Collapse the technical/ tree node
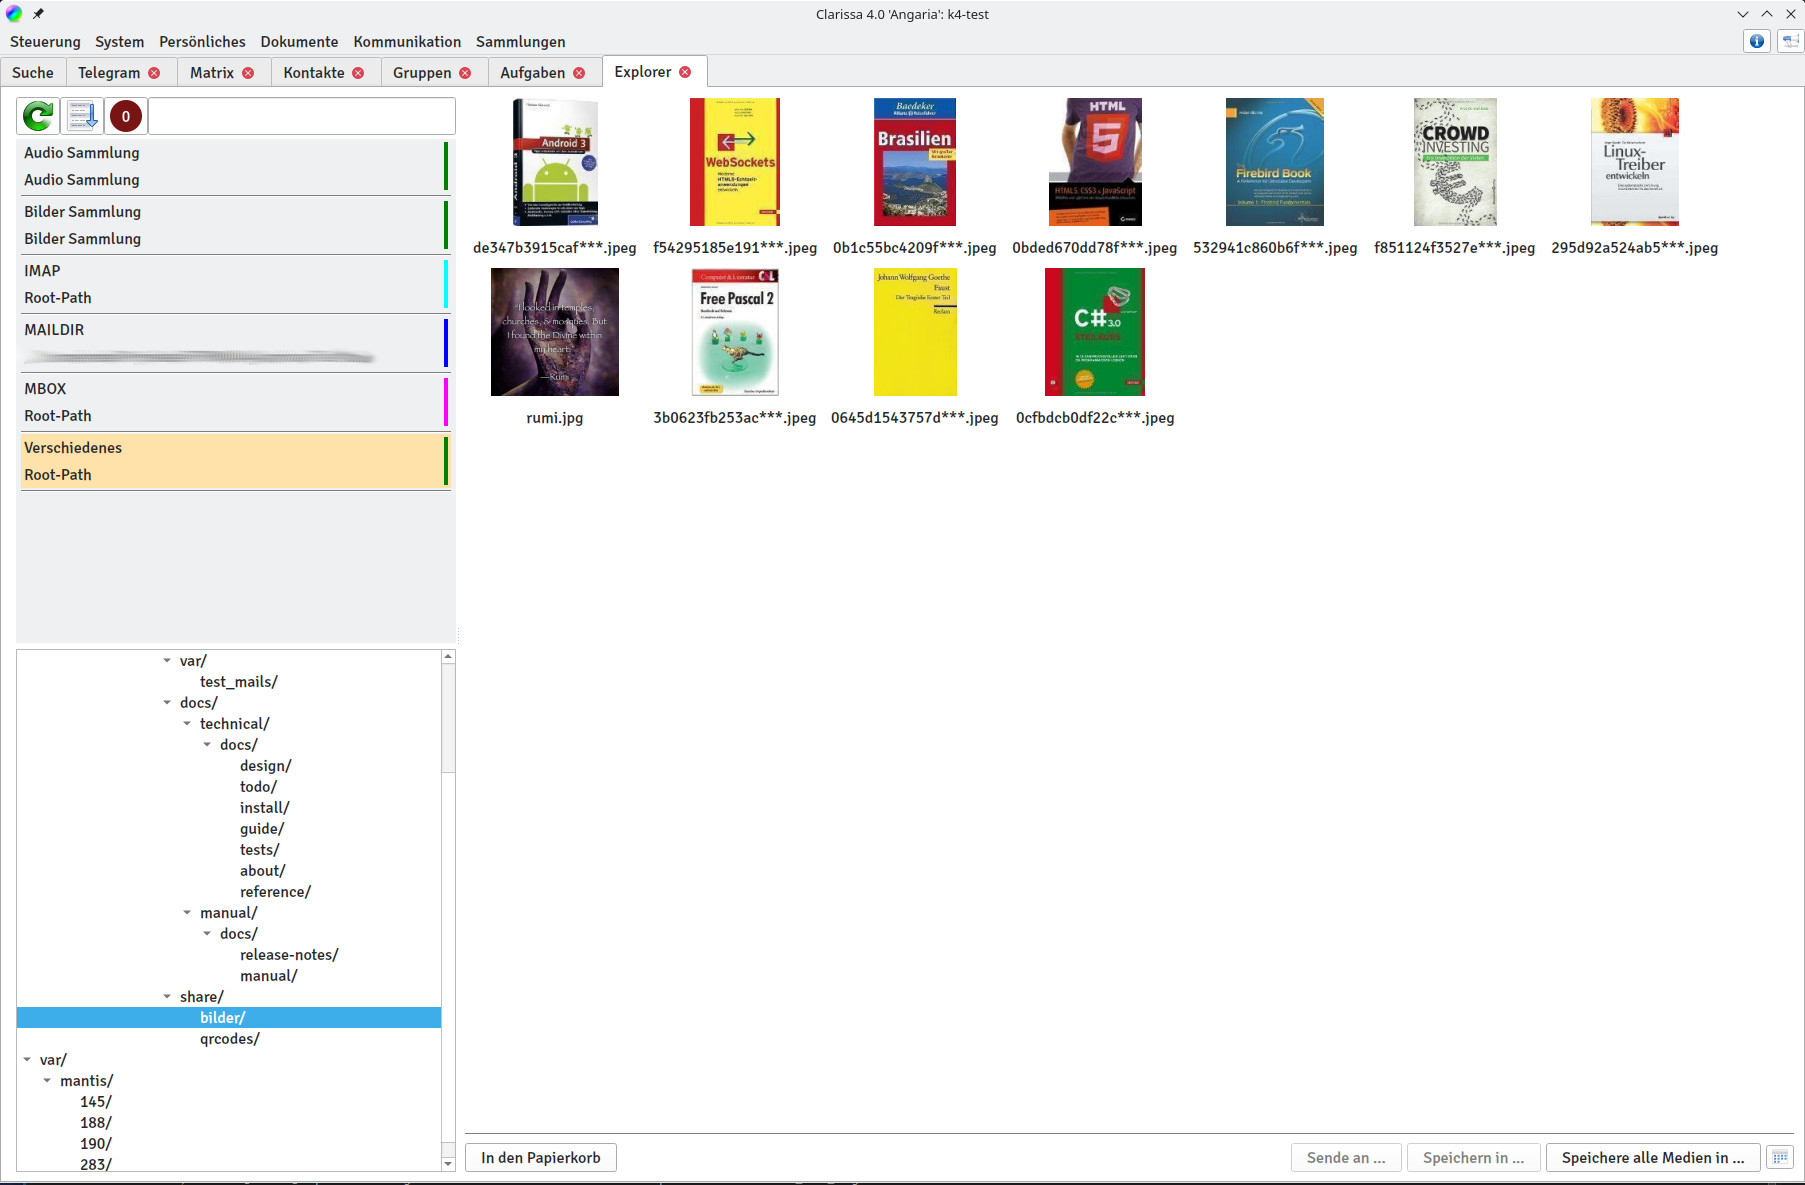This screenshot has width=1805, height=1185. click(187, 723)
